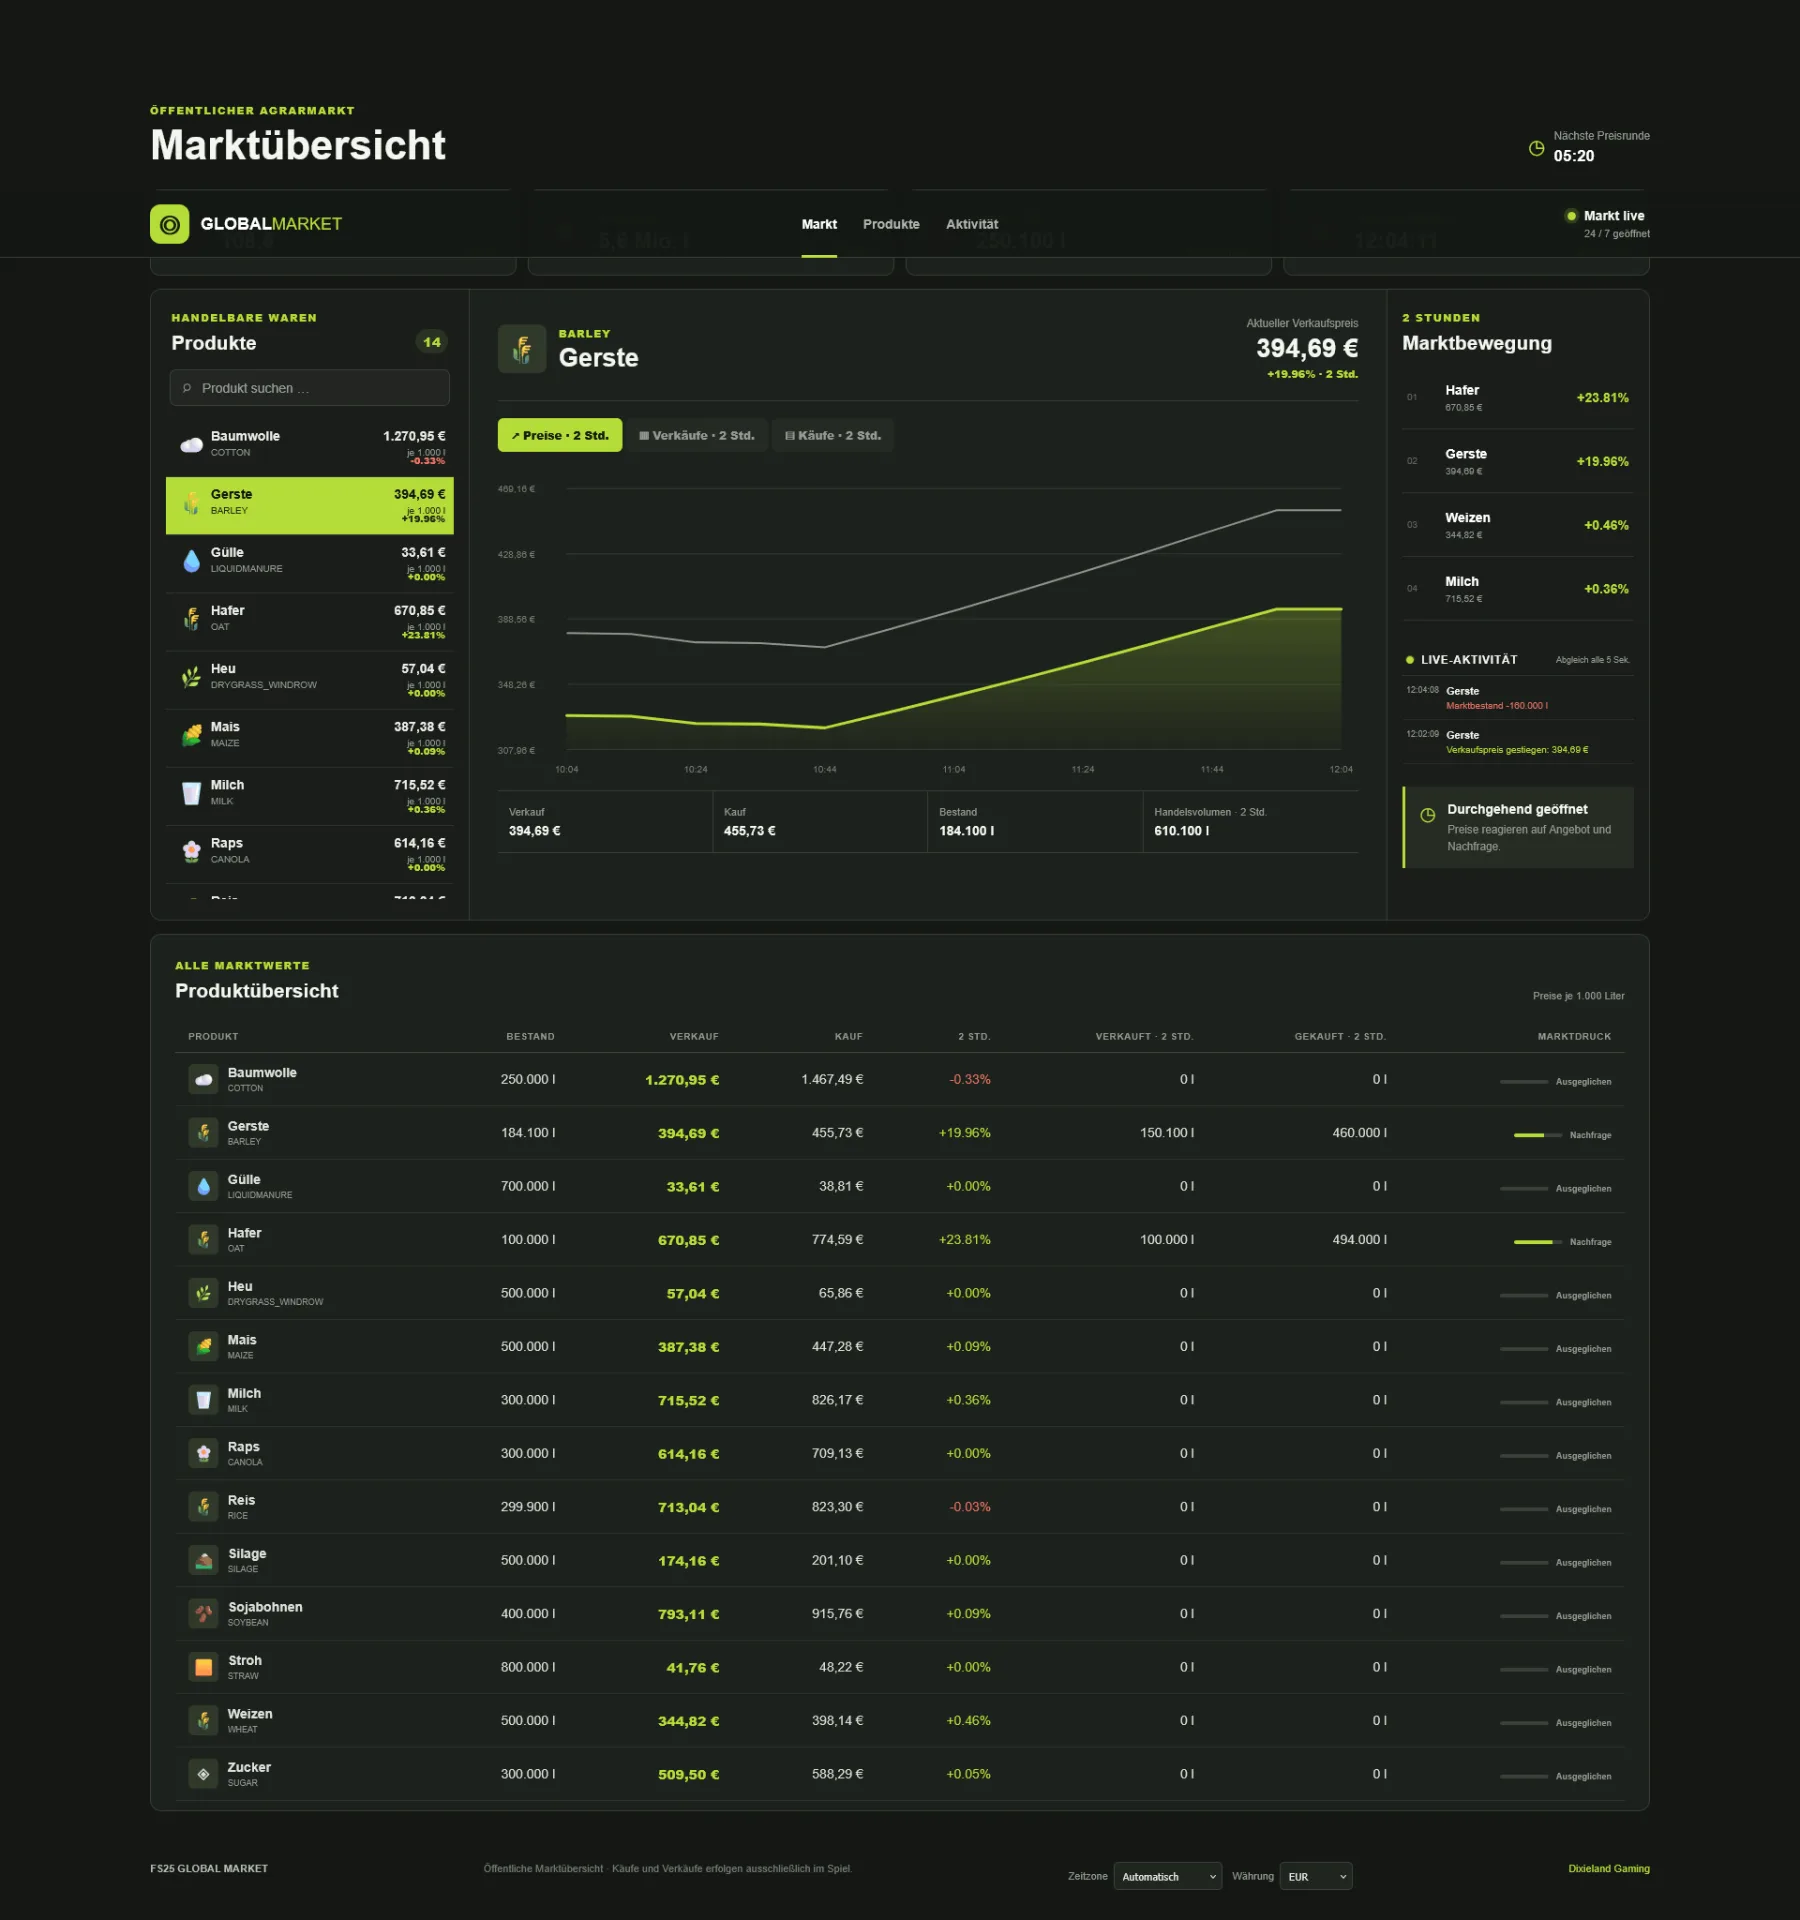Open the Produkte navigation tab
This screenshot has height=1920, width=1800.
coord(891,224)
